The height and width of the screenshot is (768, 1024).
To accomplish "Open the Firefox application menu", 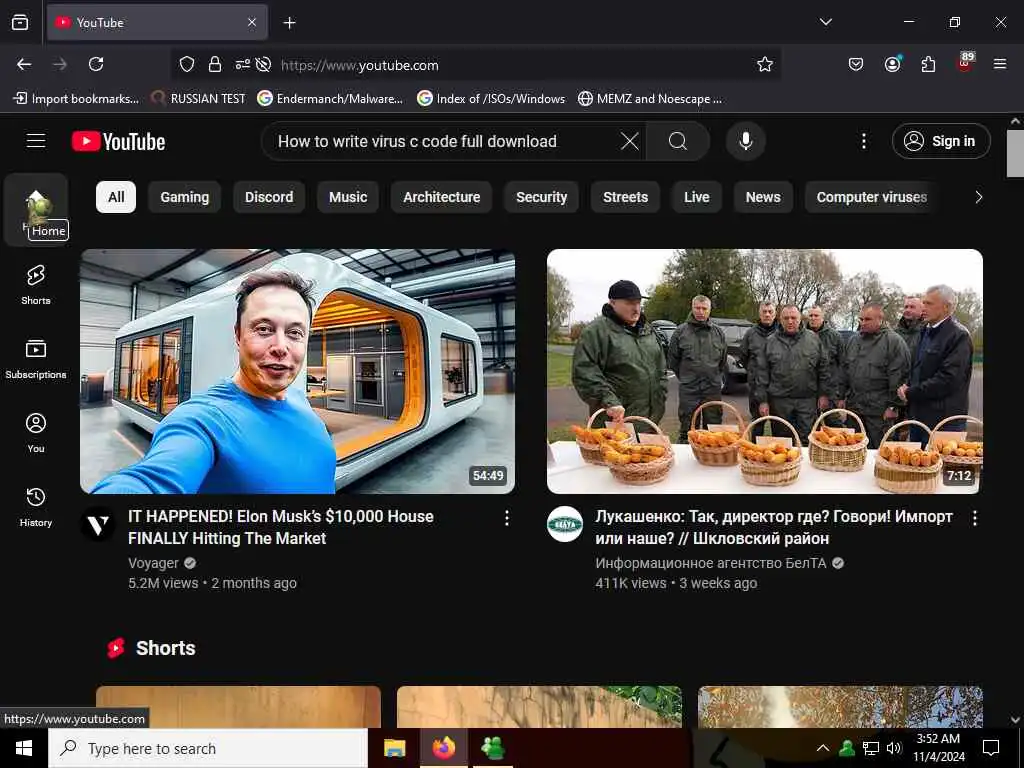I will click(x=1000, y=64).
